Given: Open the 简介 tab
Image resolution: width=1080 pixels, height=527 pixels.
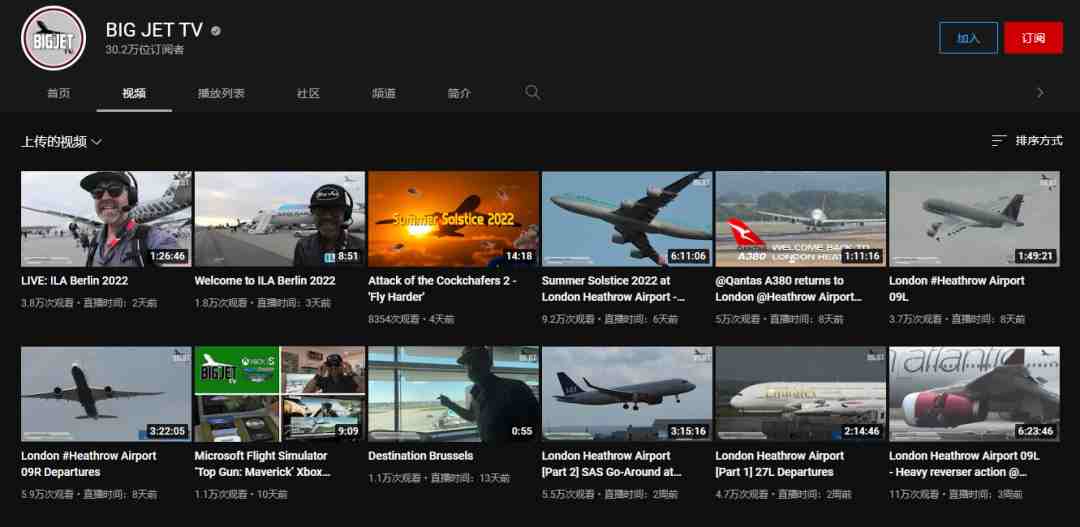Looking at the screenshot, I should [x=459, y=93].
